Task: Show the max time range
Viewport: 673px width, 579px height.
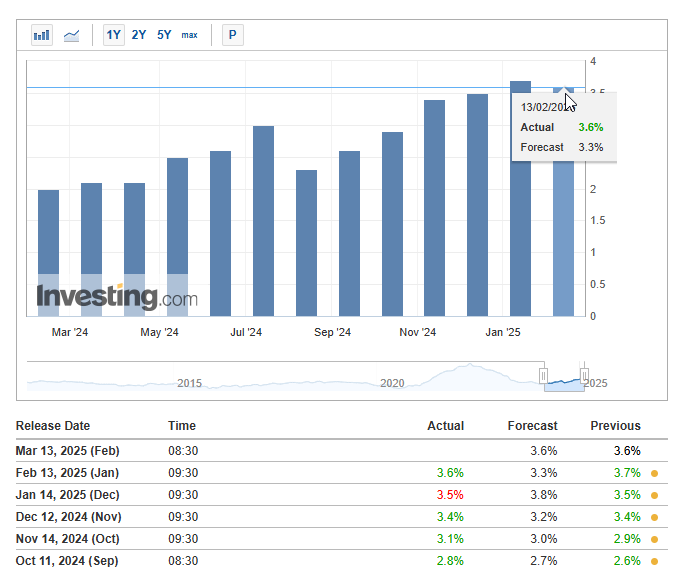Action: pyautogui.click(x=189, y=35)
